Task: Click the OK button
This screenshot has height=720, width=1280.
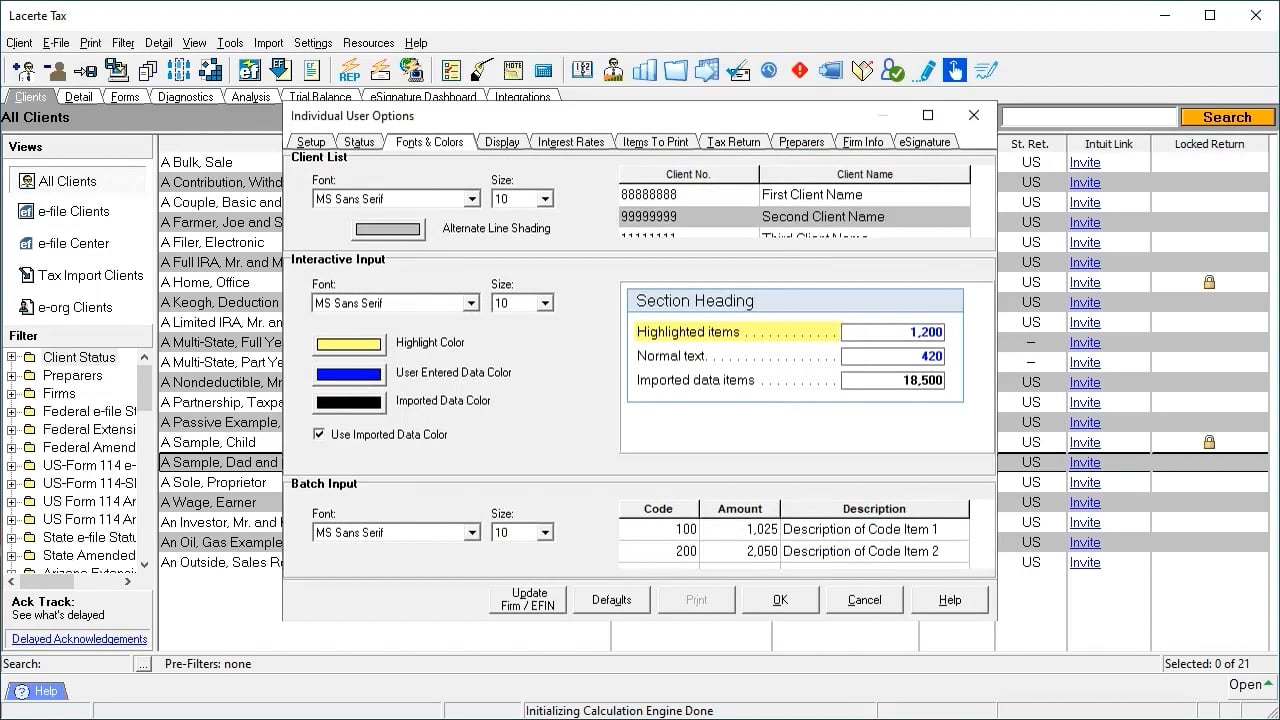Action: pyautogui.click(x=780, y=600)
